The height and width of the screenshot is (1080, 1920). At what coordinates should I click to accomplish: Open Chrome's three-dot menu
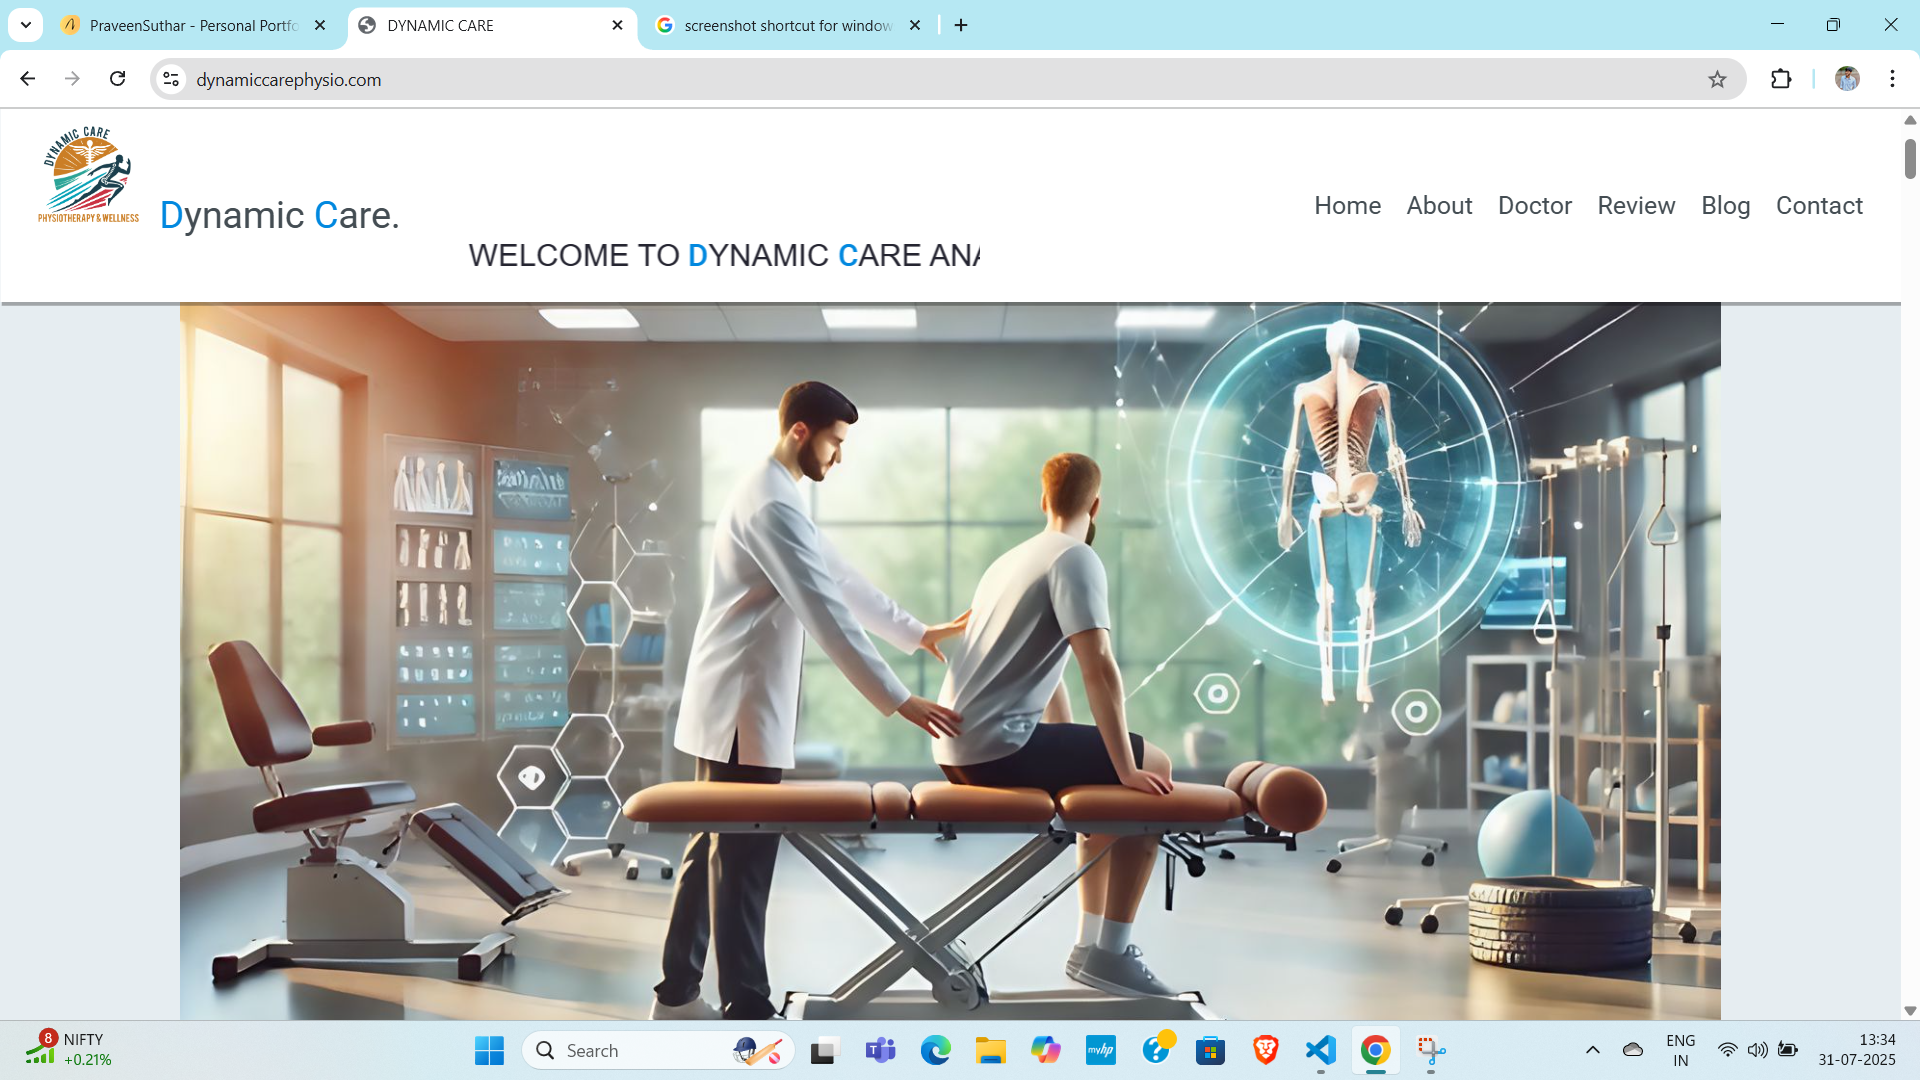tap(1892, 79)
